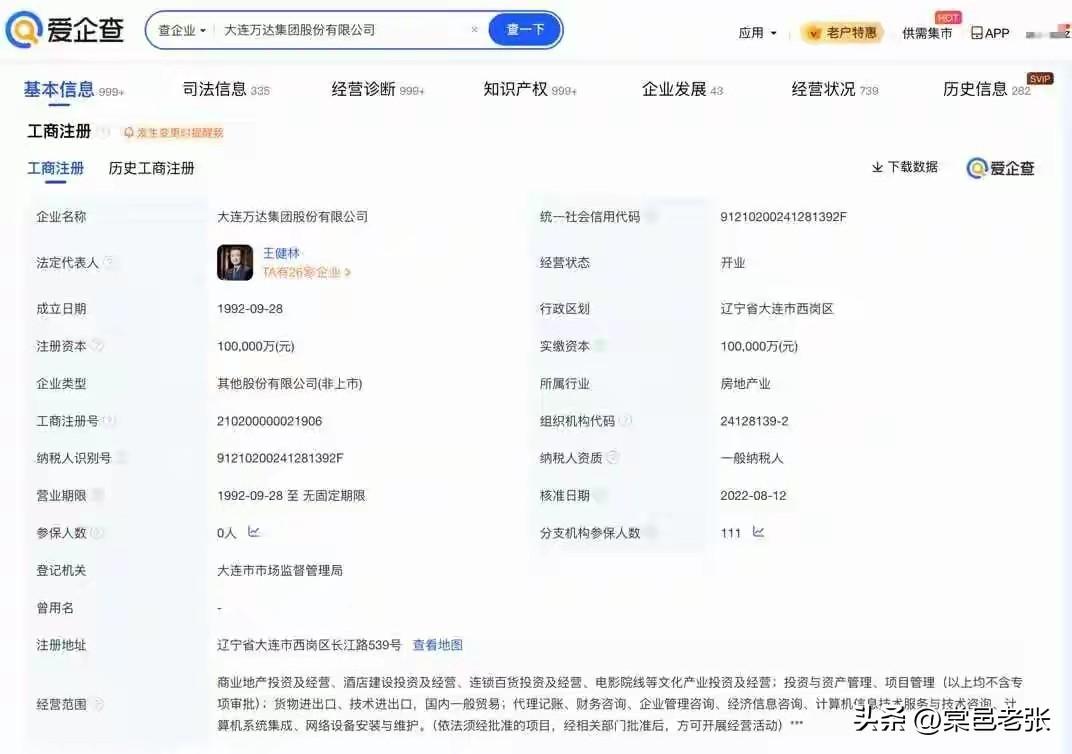Image resolution: width=1072 pixels, height=754 pixels.
Task: Click the registrar 大连市市场监督管理局
Action: [x=280, y=570]
